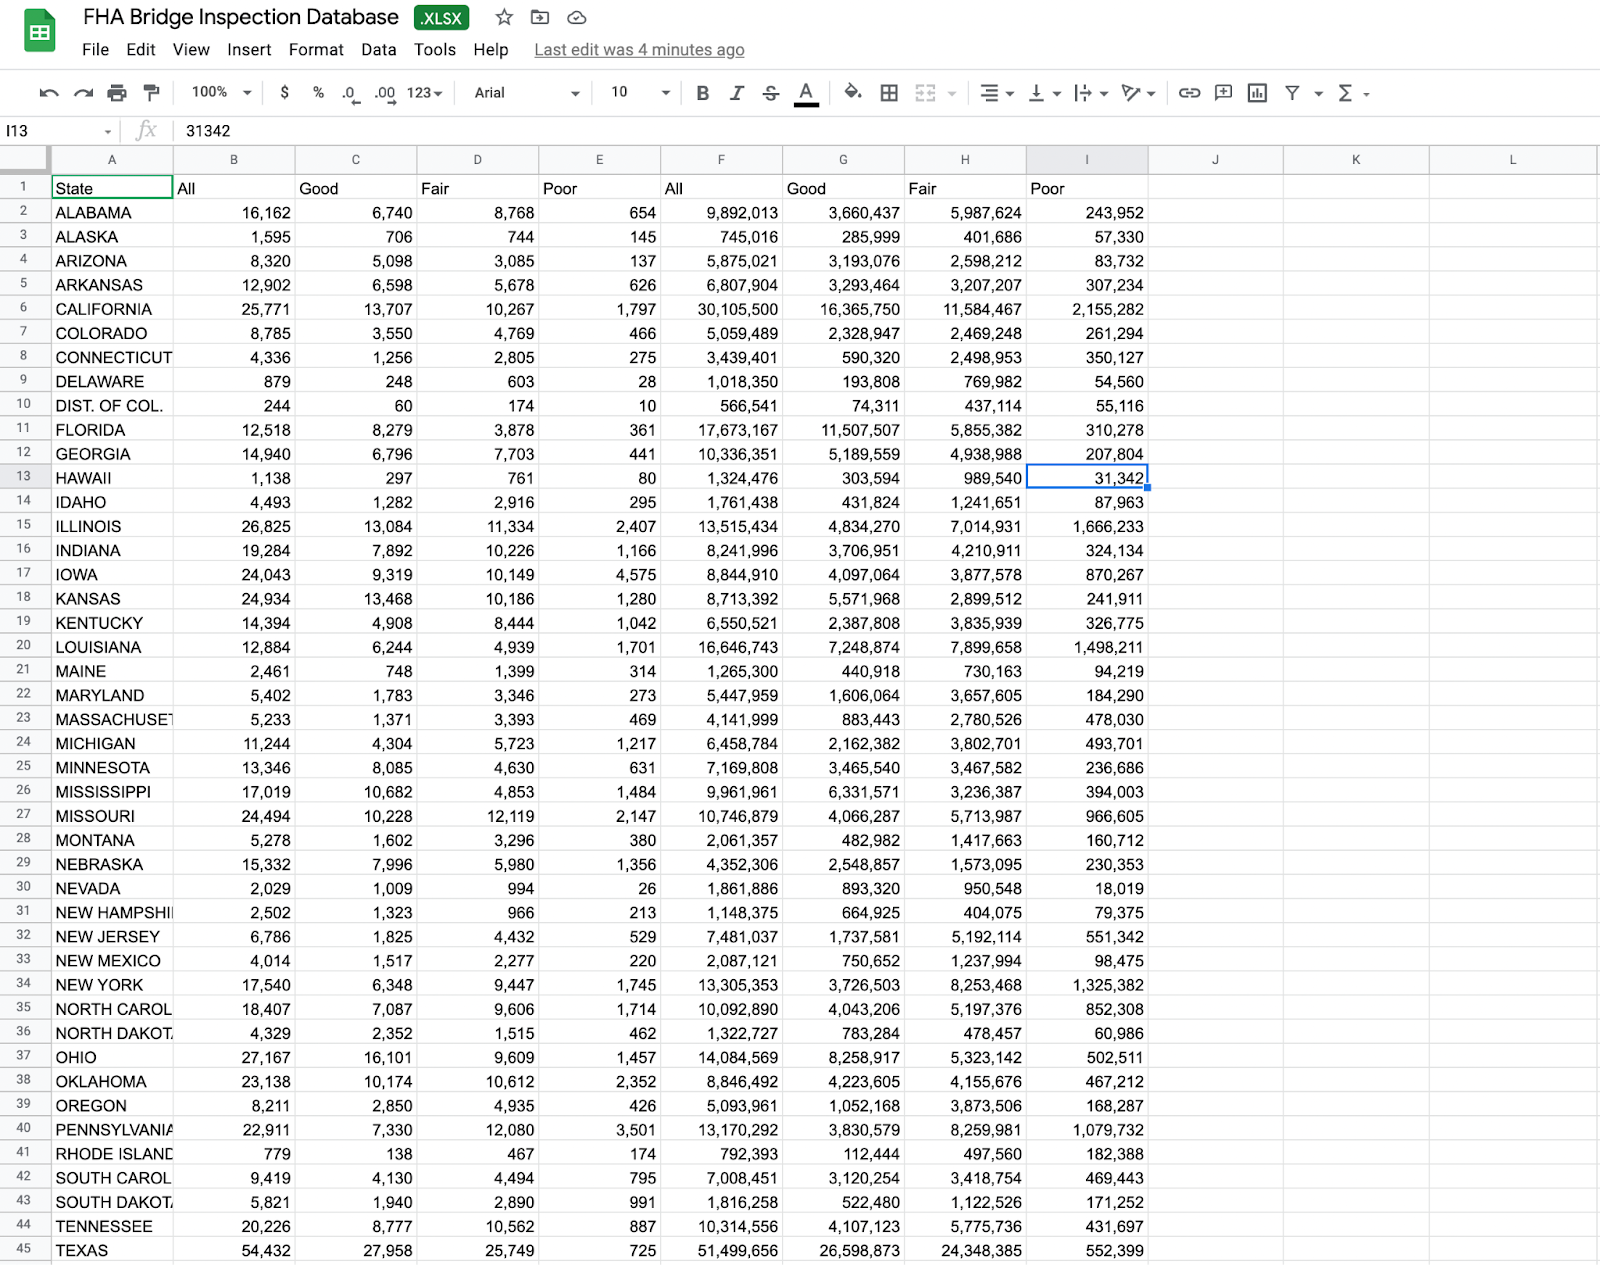Toggle Italic formatting
Image resolution: width=1600 pixels, height=1265 pixels.
coord(737,93)
